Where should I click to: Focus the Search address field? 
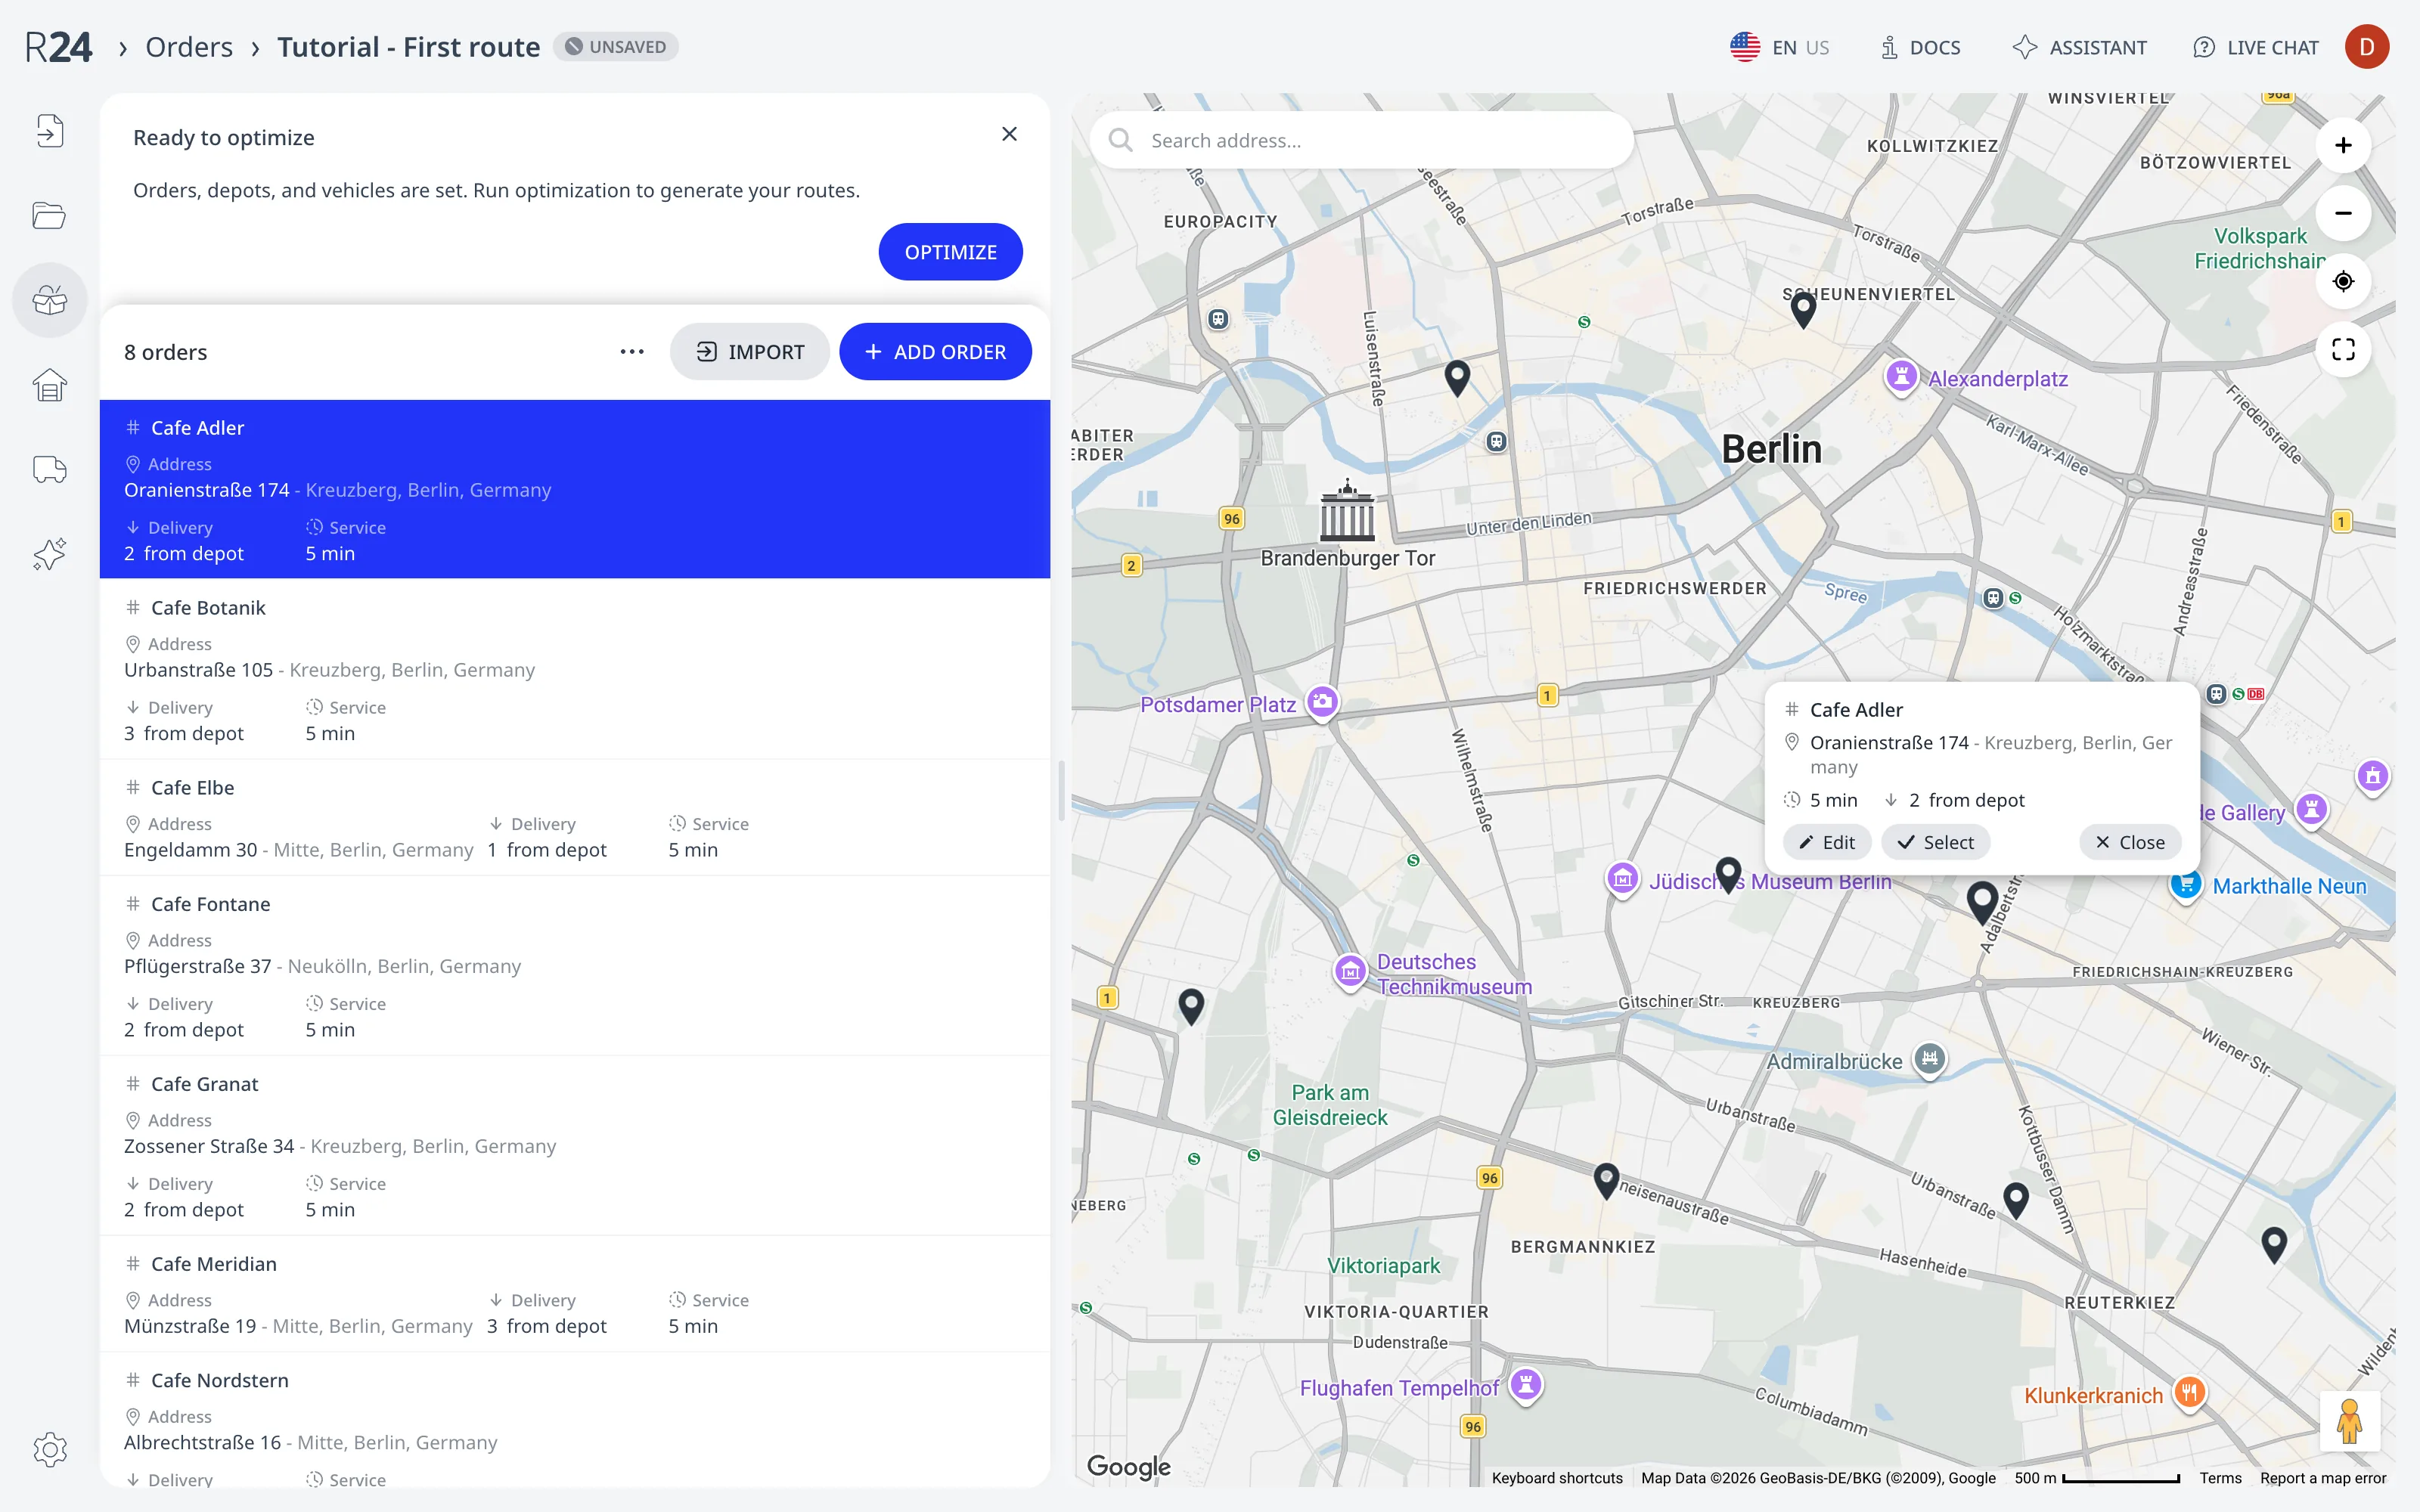[x=1362, y=141]
